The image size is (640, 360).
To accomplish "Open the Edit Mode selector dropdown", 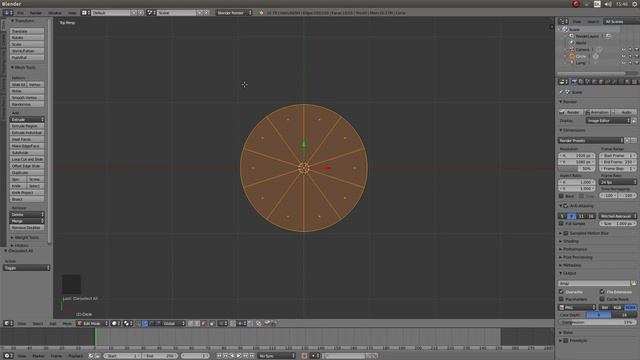I will [x=93, y=323].
